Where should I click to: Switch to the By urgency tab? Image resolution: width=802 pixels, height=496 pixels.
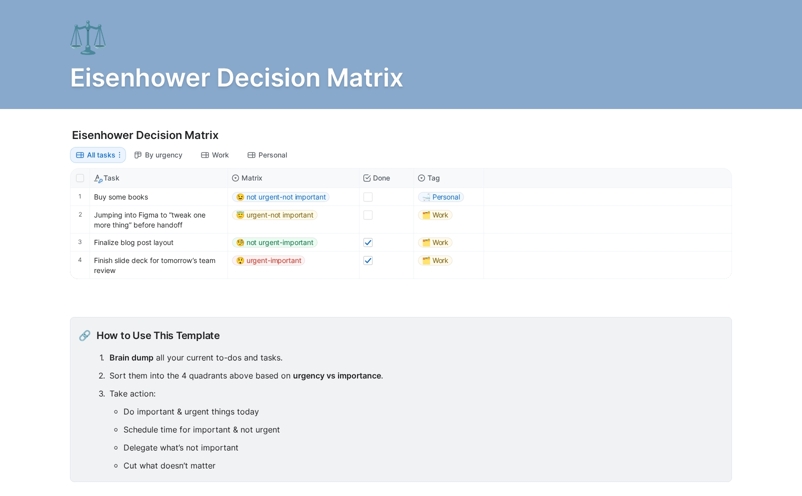(158, 155)
